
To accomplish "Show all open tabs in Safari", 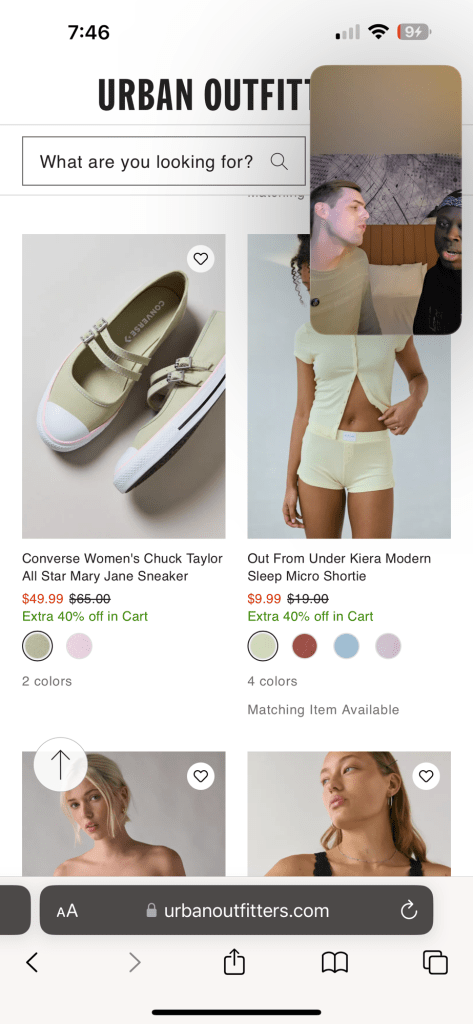I will [435, 962].
